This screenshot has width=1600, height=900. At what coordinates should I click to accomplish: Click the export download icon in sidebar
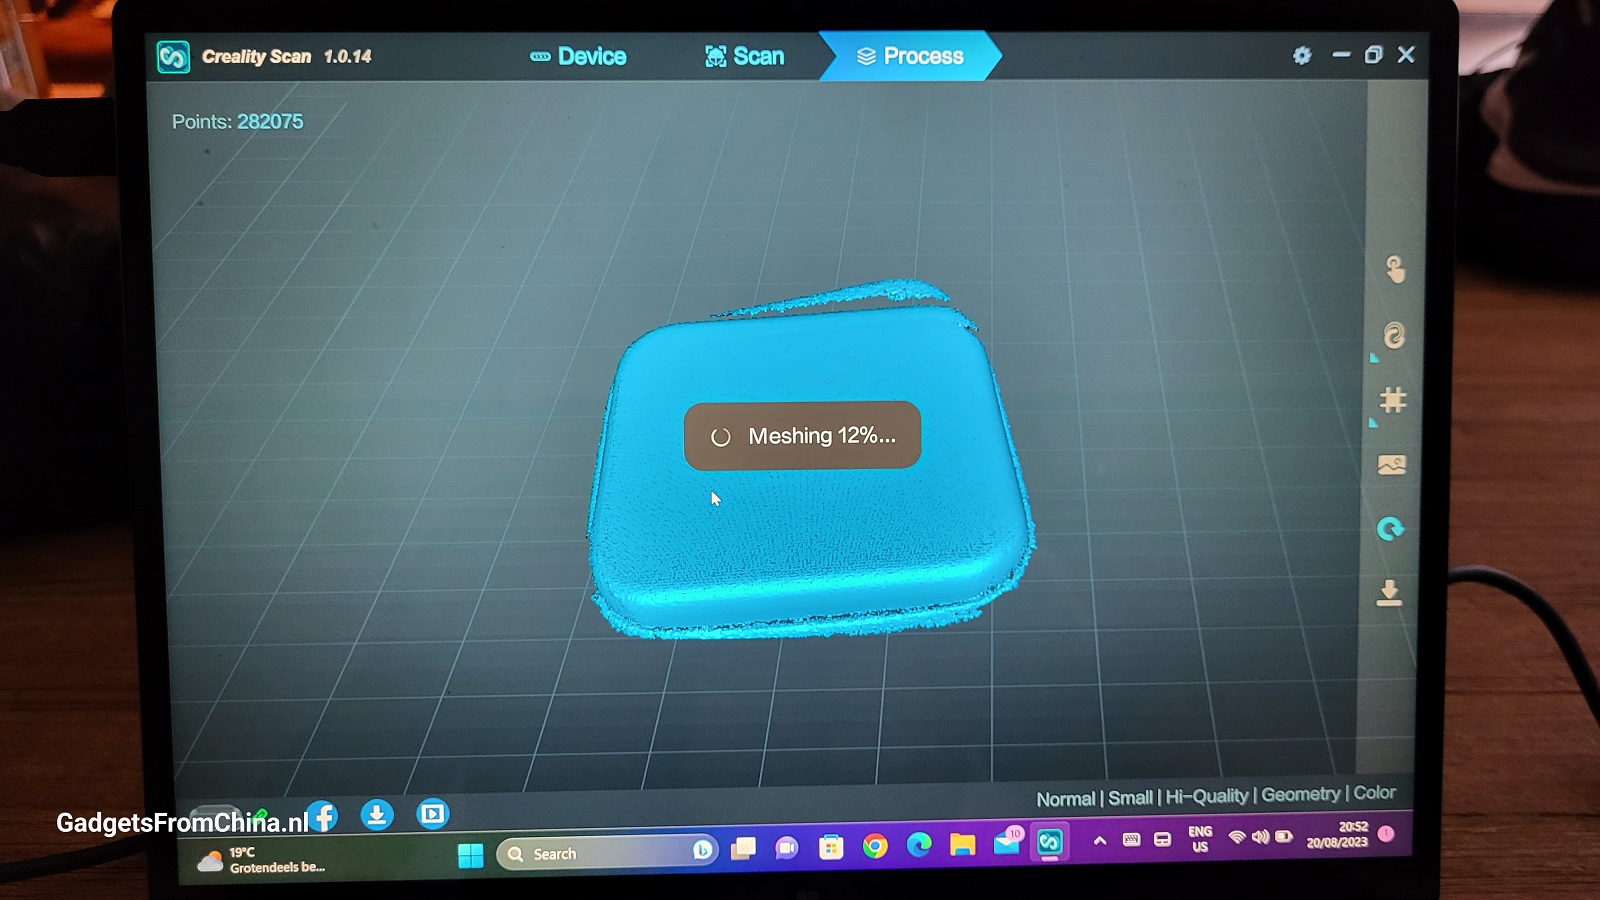1389,593
